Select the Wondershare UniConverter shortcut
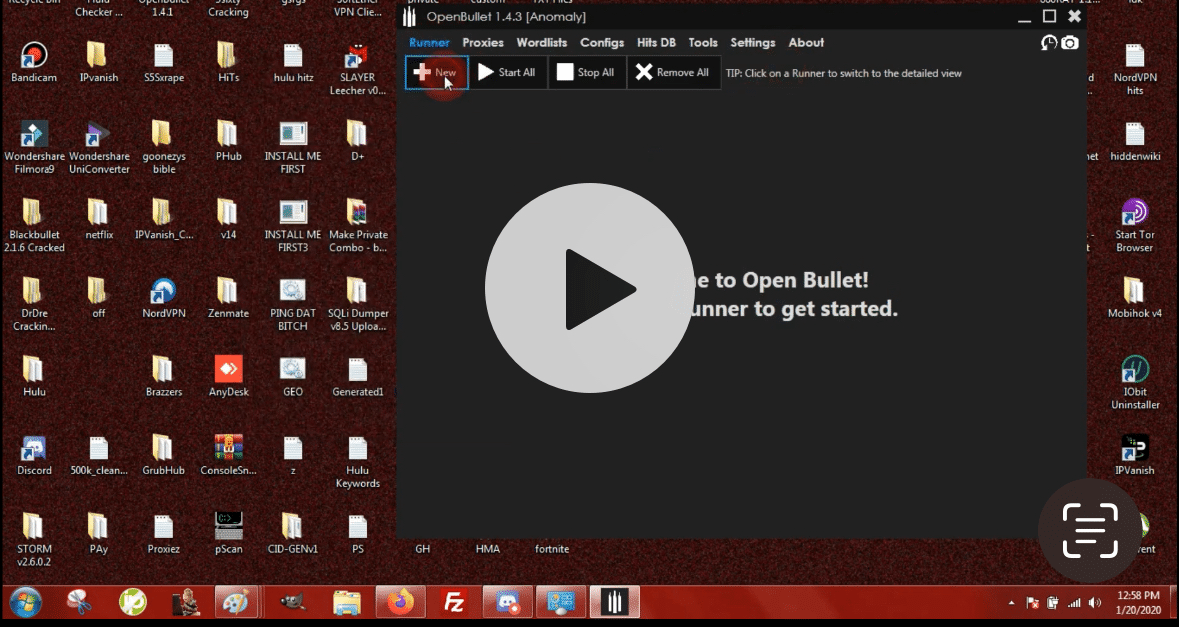 (99, 147)
